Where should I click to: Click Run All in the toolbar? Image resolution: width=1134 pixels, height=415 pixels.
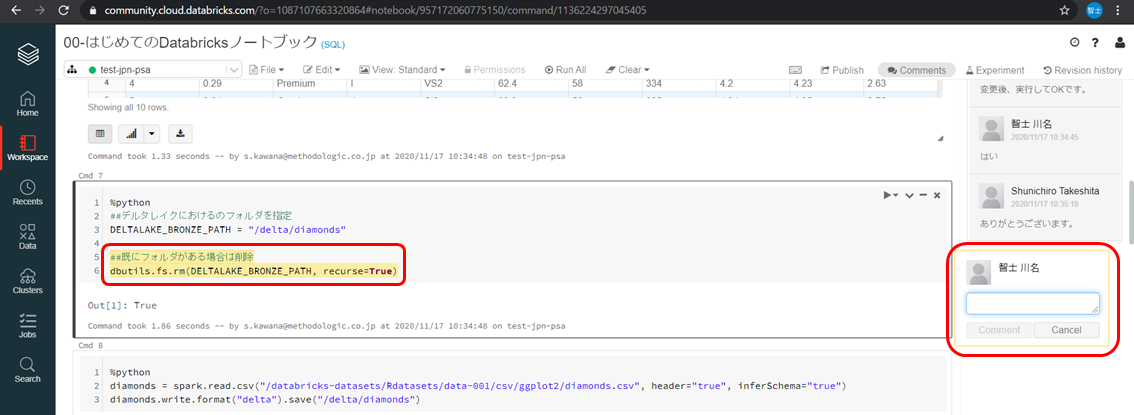pyautogui.click(x=566, y=70)
